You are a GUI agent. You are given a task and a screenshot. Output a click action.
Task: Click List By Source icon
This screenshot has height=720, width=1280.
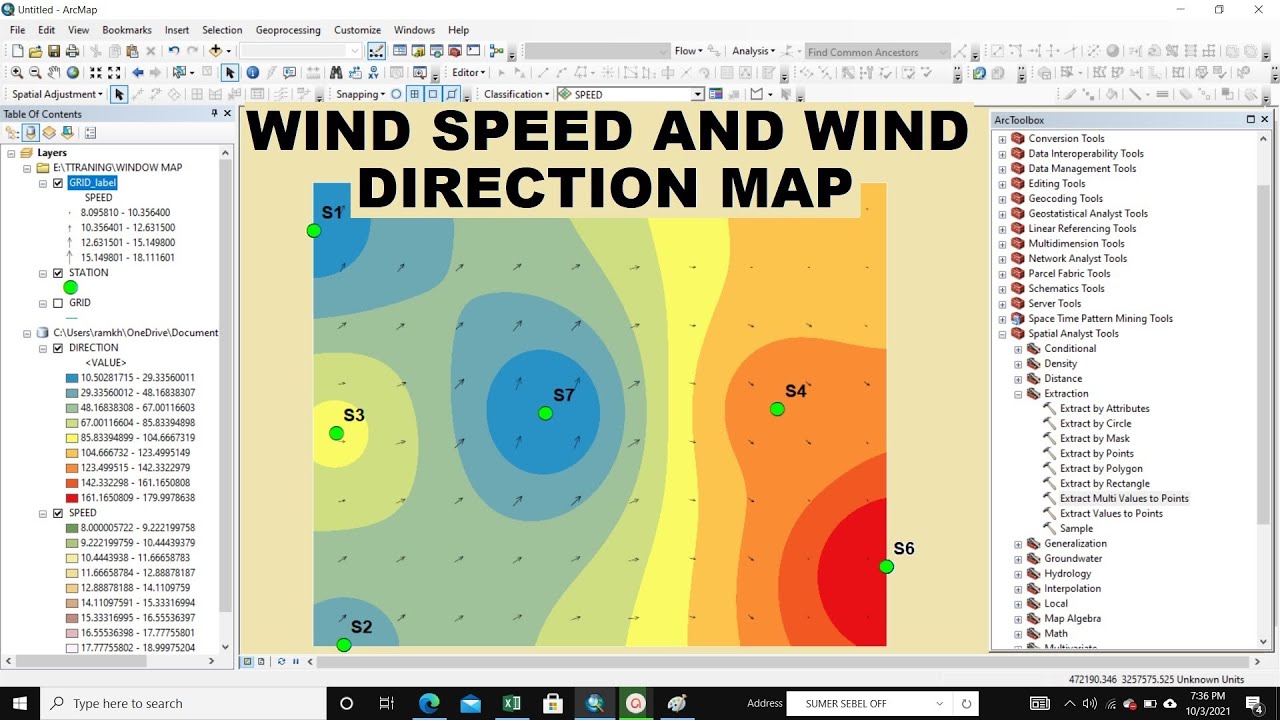pyautogui.click(x=31, y=133)
